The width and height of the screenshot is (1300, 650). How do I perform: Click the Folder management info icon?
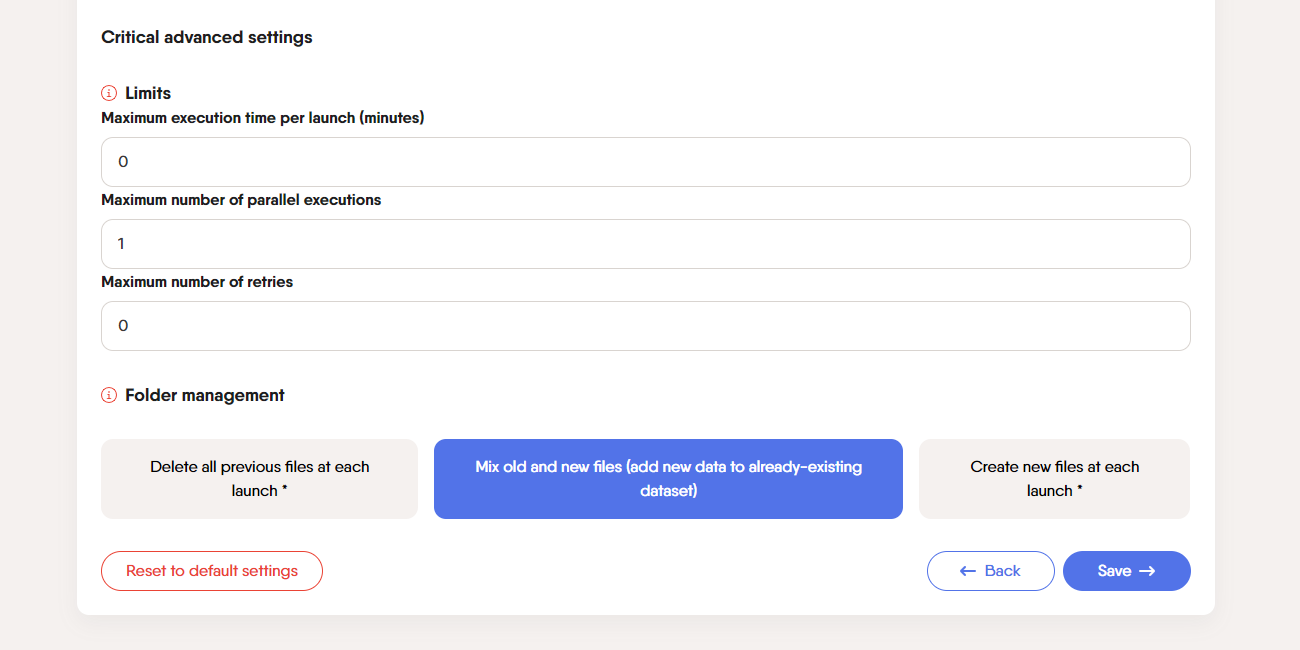pos(109,395)
